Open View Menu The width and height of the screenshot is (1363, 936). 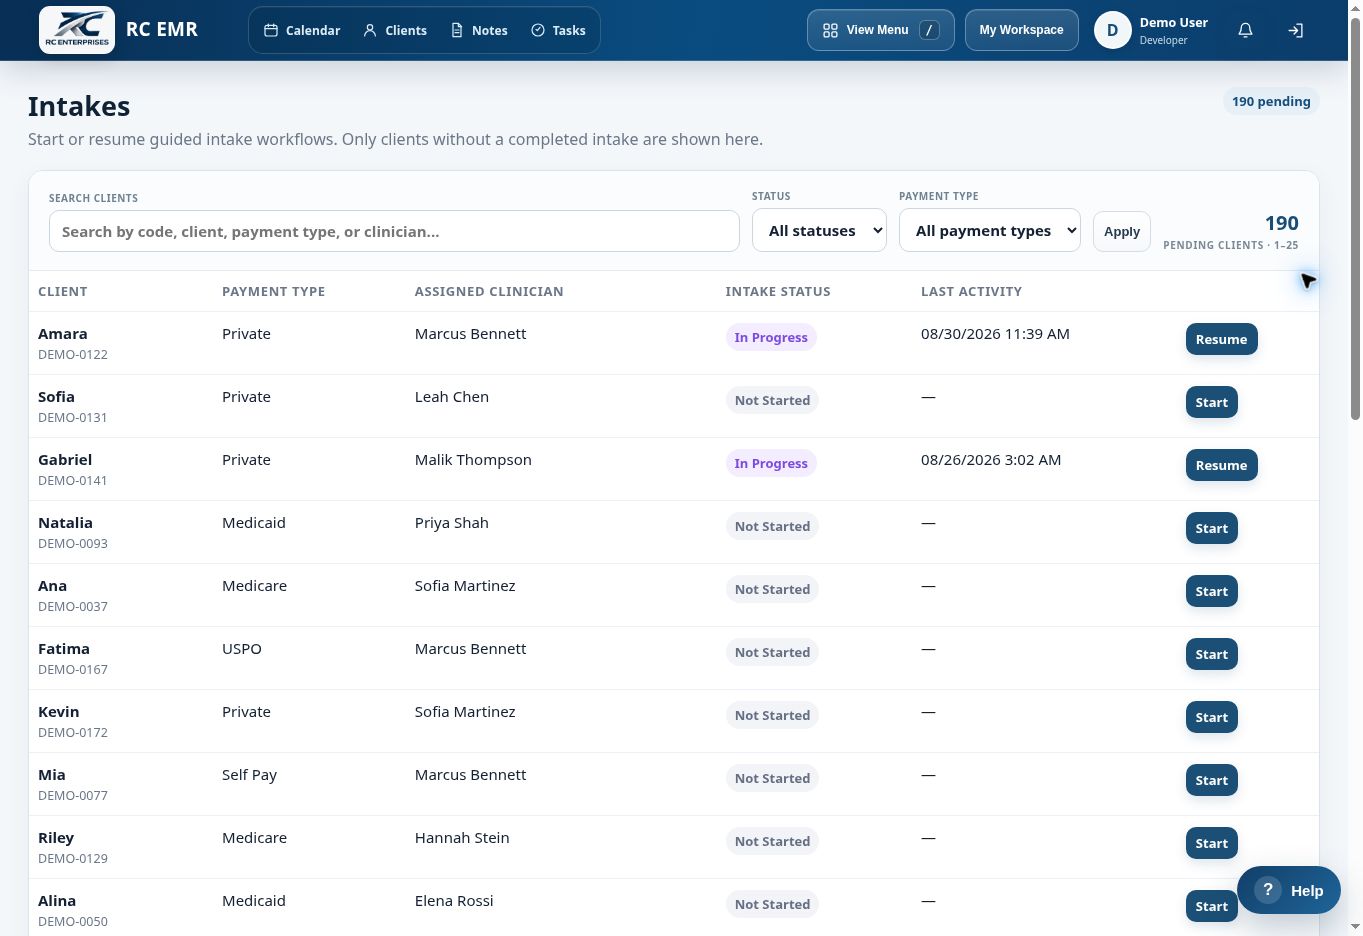(880, 30)
